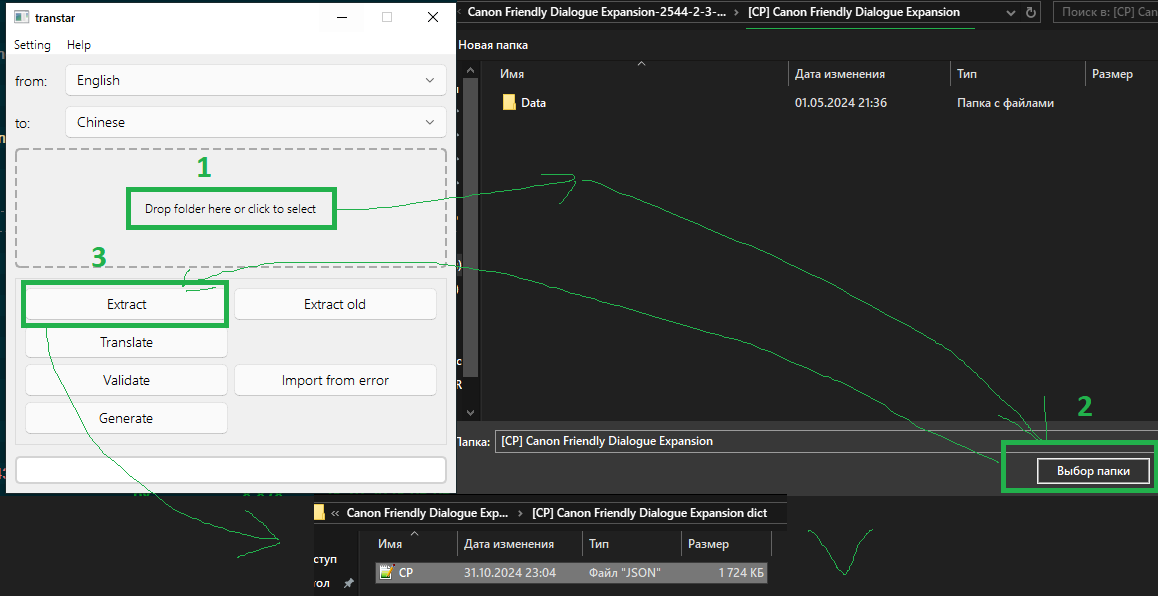
Task: Click the transtar app icon in title bar
Action: pos(20,17)
